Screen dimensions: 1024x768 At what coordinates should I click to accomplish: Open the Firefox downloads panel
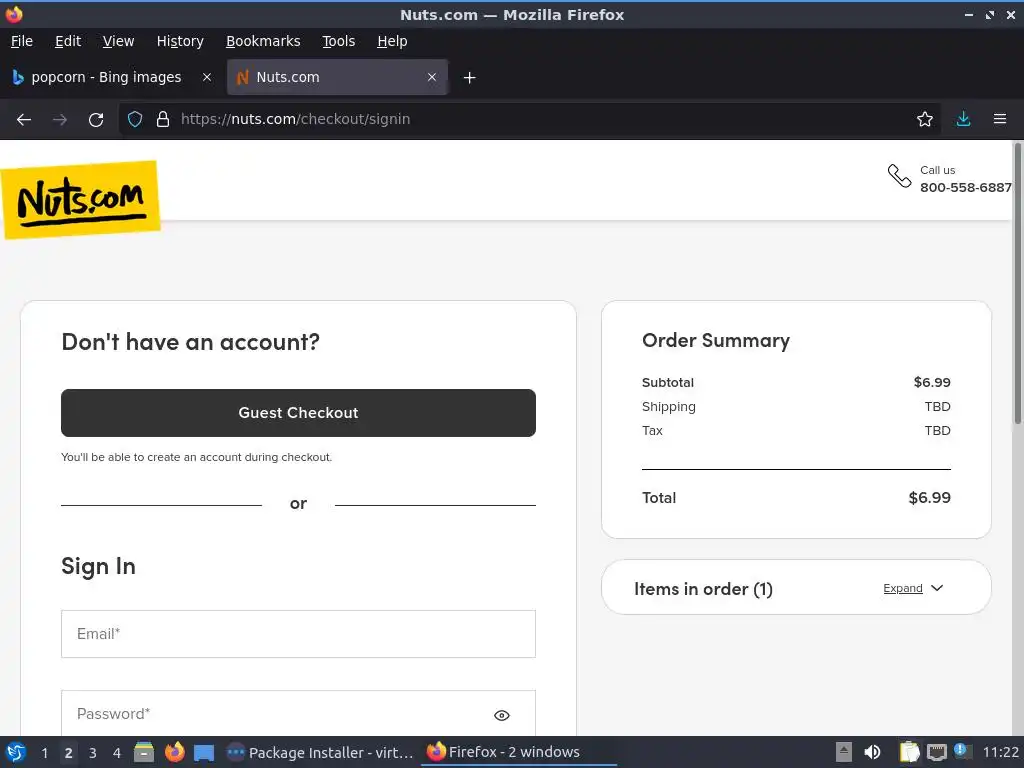[x=963, y=120]
